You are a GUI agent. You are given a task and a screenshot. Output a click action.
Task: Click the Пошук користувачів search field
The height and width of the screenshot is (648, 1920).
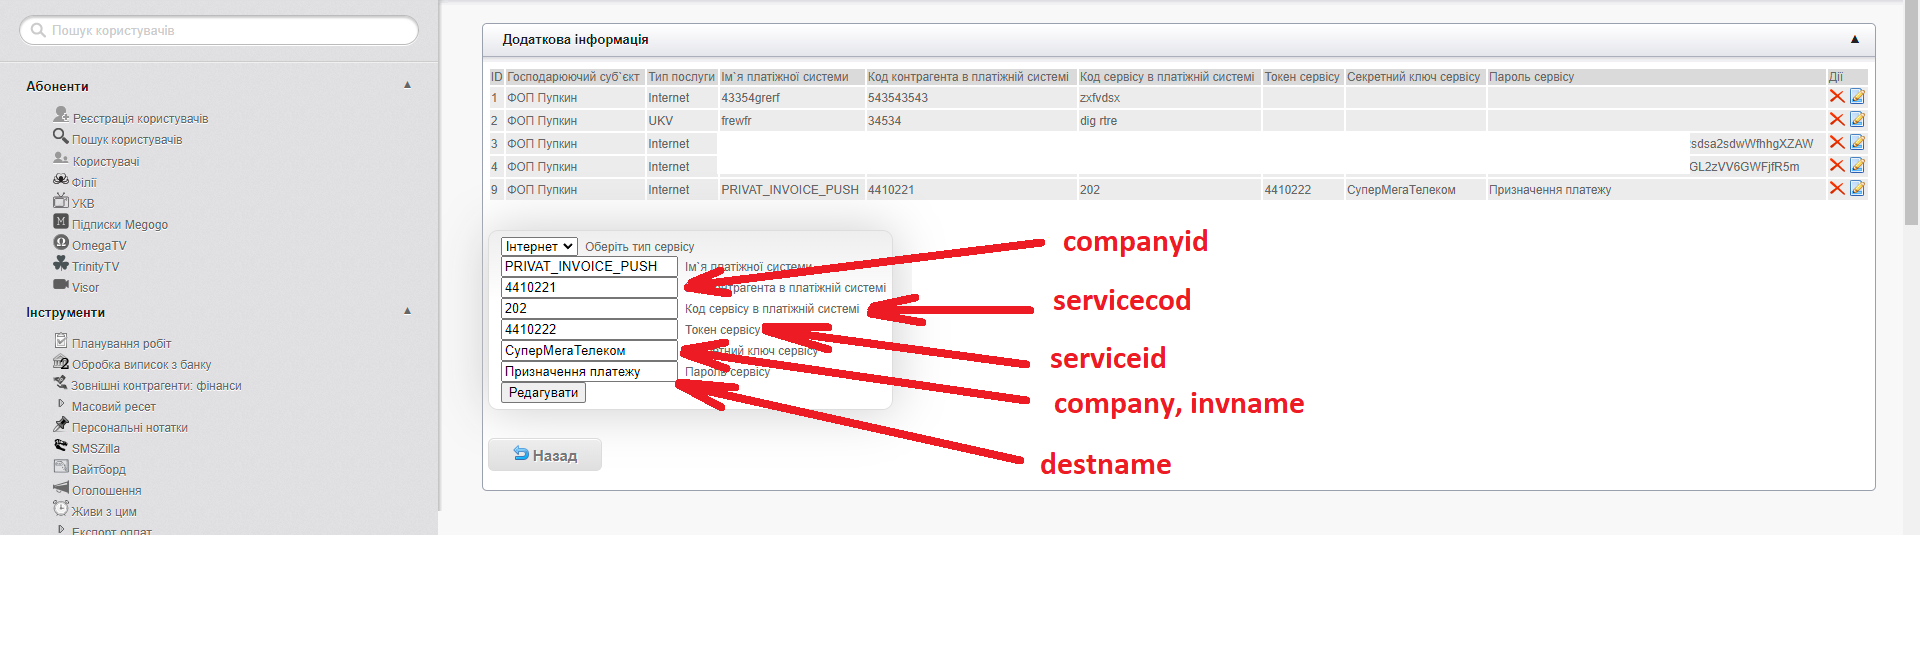tap(220, 31)
